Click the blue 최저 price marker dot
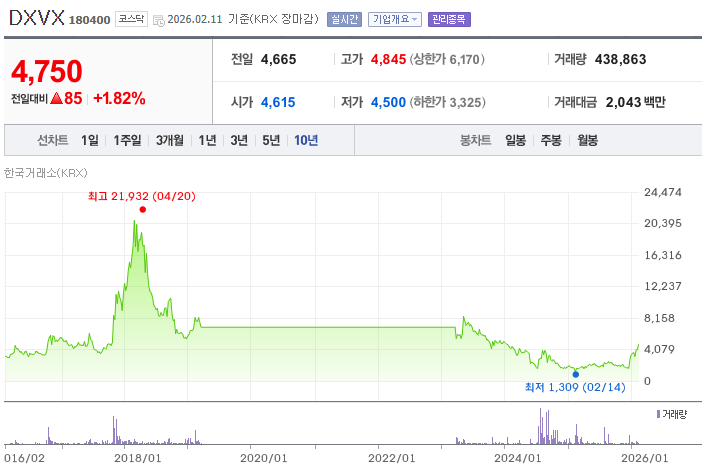Image resolution: width=702 pixels, height=475 pixels. point(575,374)
